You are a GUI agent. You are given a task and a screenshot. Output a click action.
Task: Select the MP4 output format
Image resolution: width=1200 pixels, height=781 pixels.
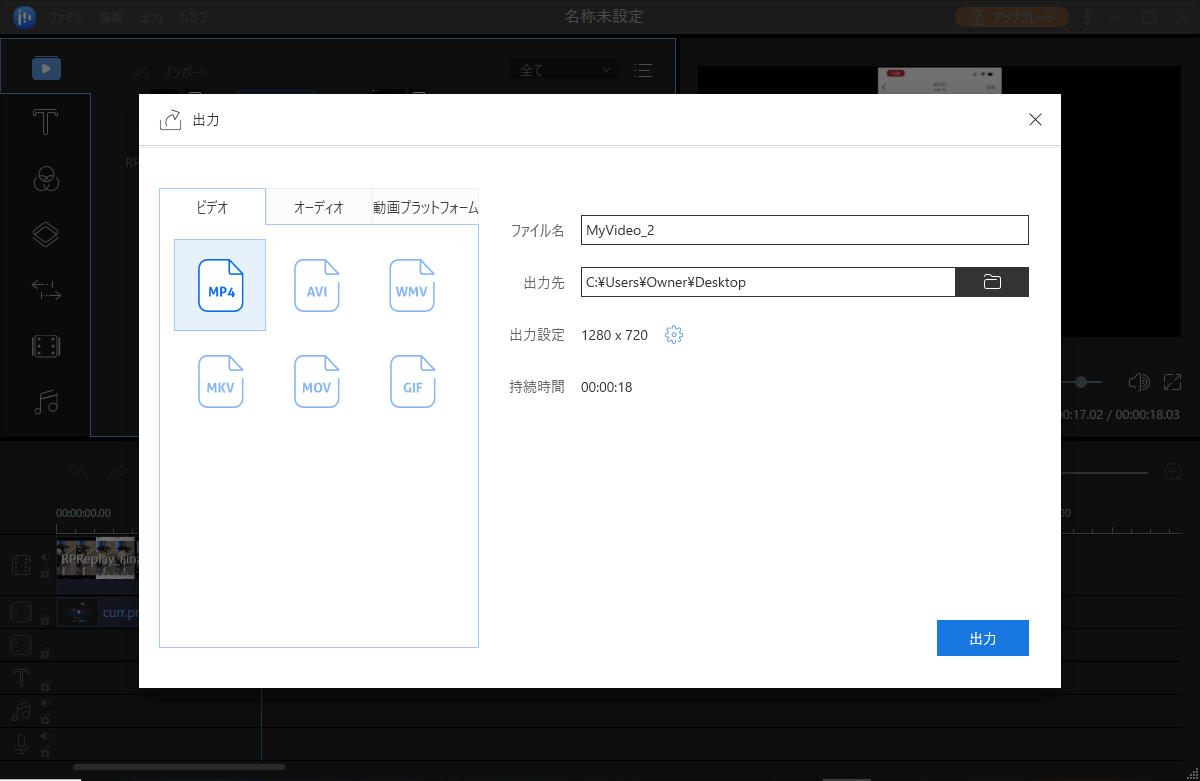(x=220, y=285)
